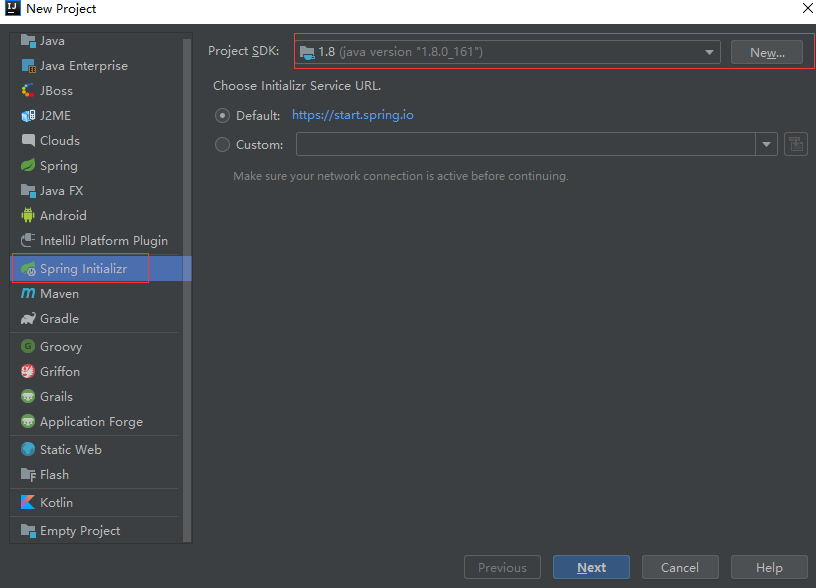This screenshot has width=816, height=588.
Task: Select Empty Project entry
Action: (96, 530)
